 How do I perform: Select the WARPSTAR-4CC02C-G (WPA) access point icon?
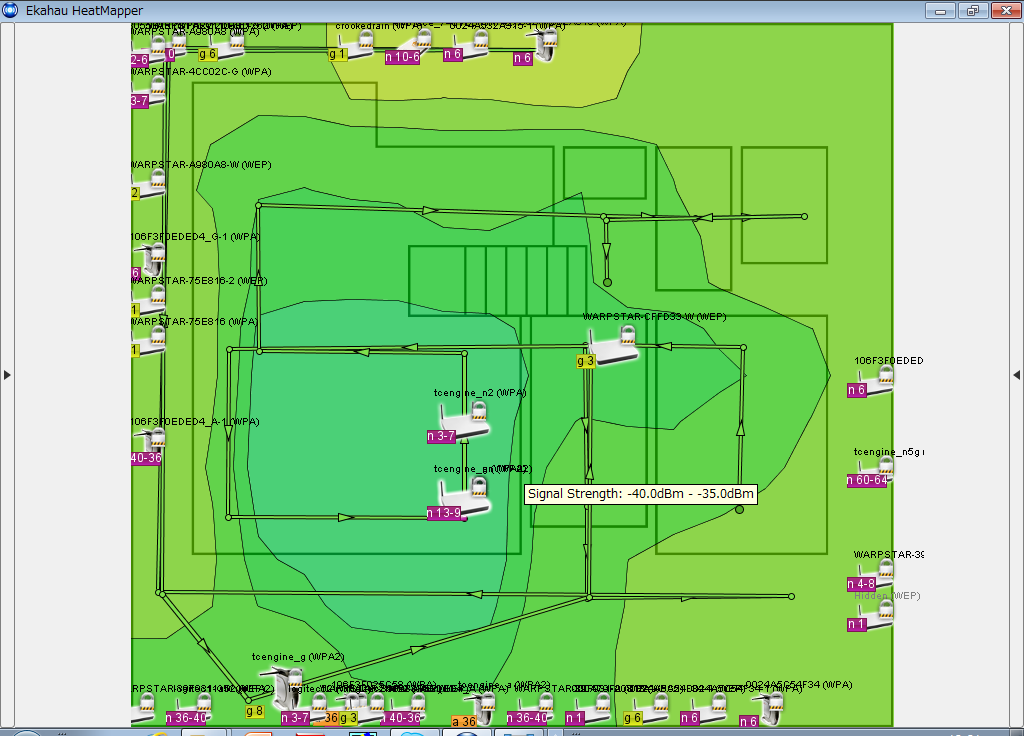point(150,91)
